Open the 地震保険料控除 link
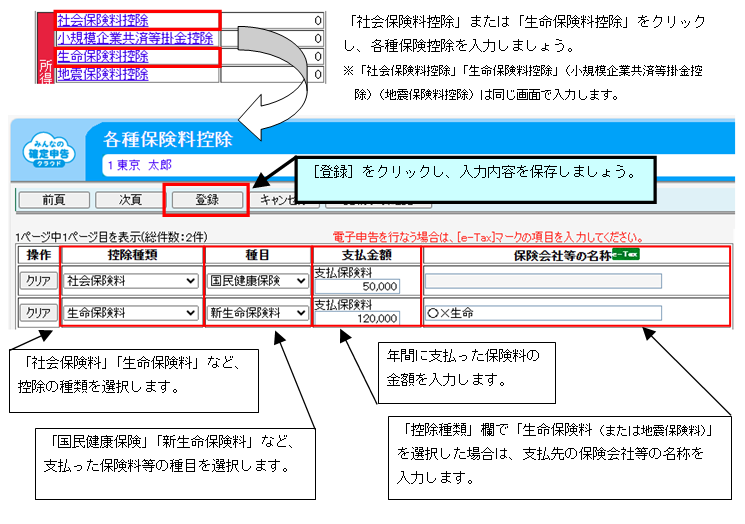The height and width of the screenshot is (524, 745). pos(103,74)
